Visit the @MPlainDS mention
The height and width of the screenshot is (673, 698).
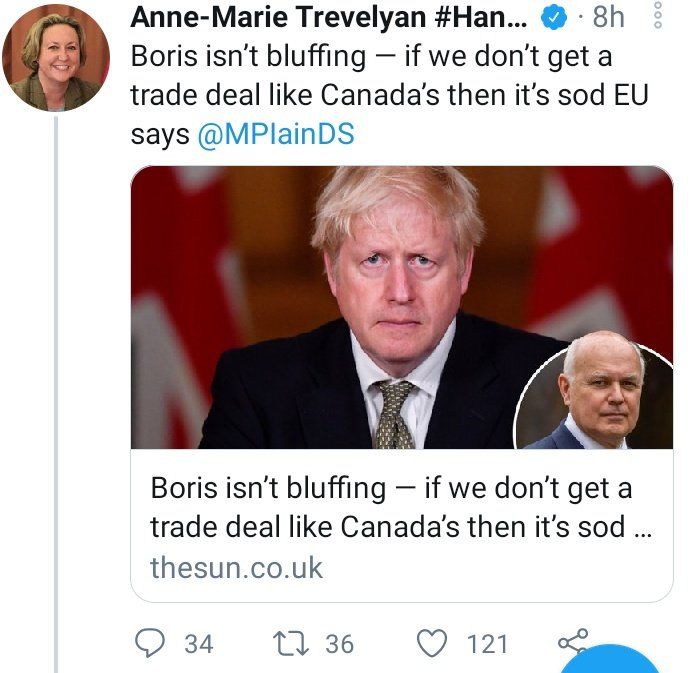276,134
